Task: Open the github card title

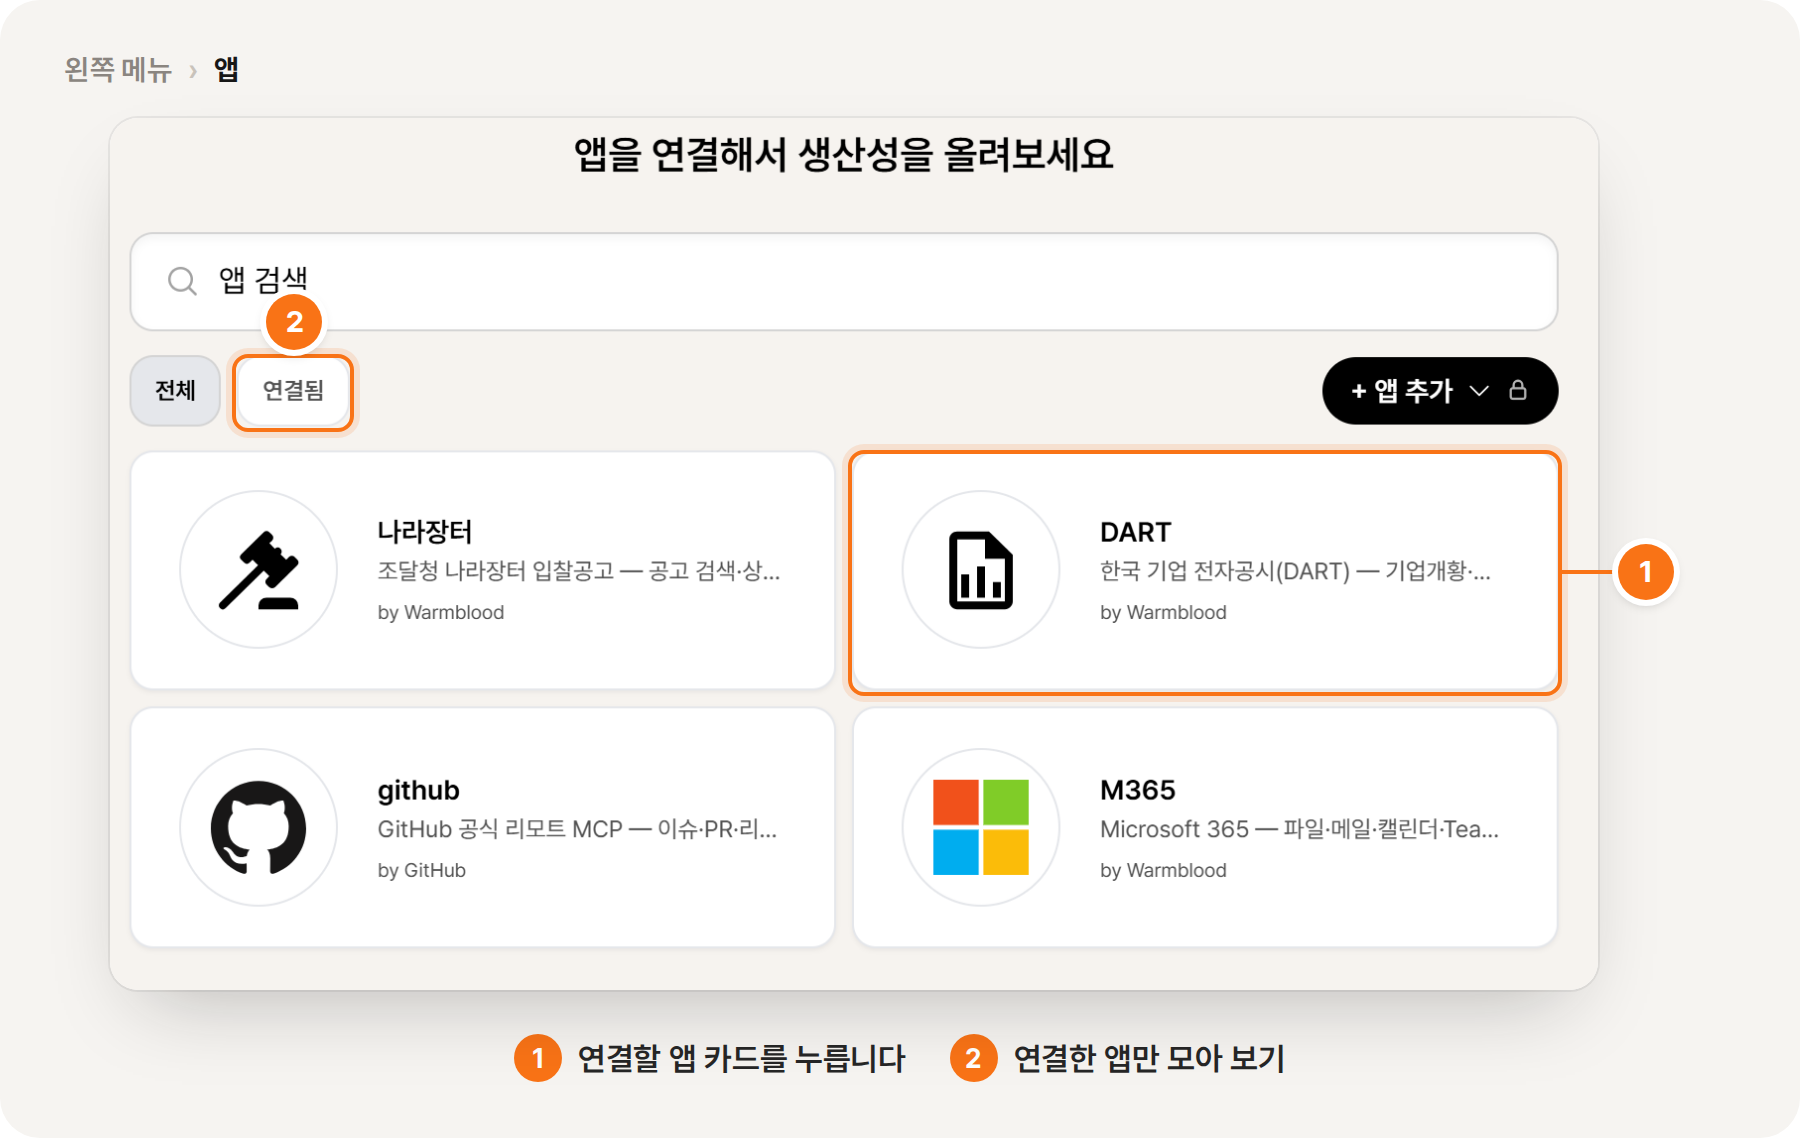Action: pos(418,790)
